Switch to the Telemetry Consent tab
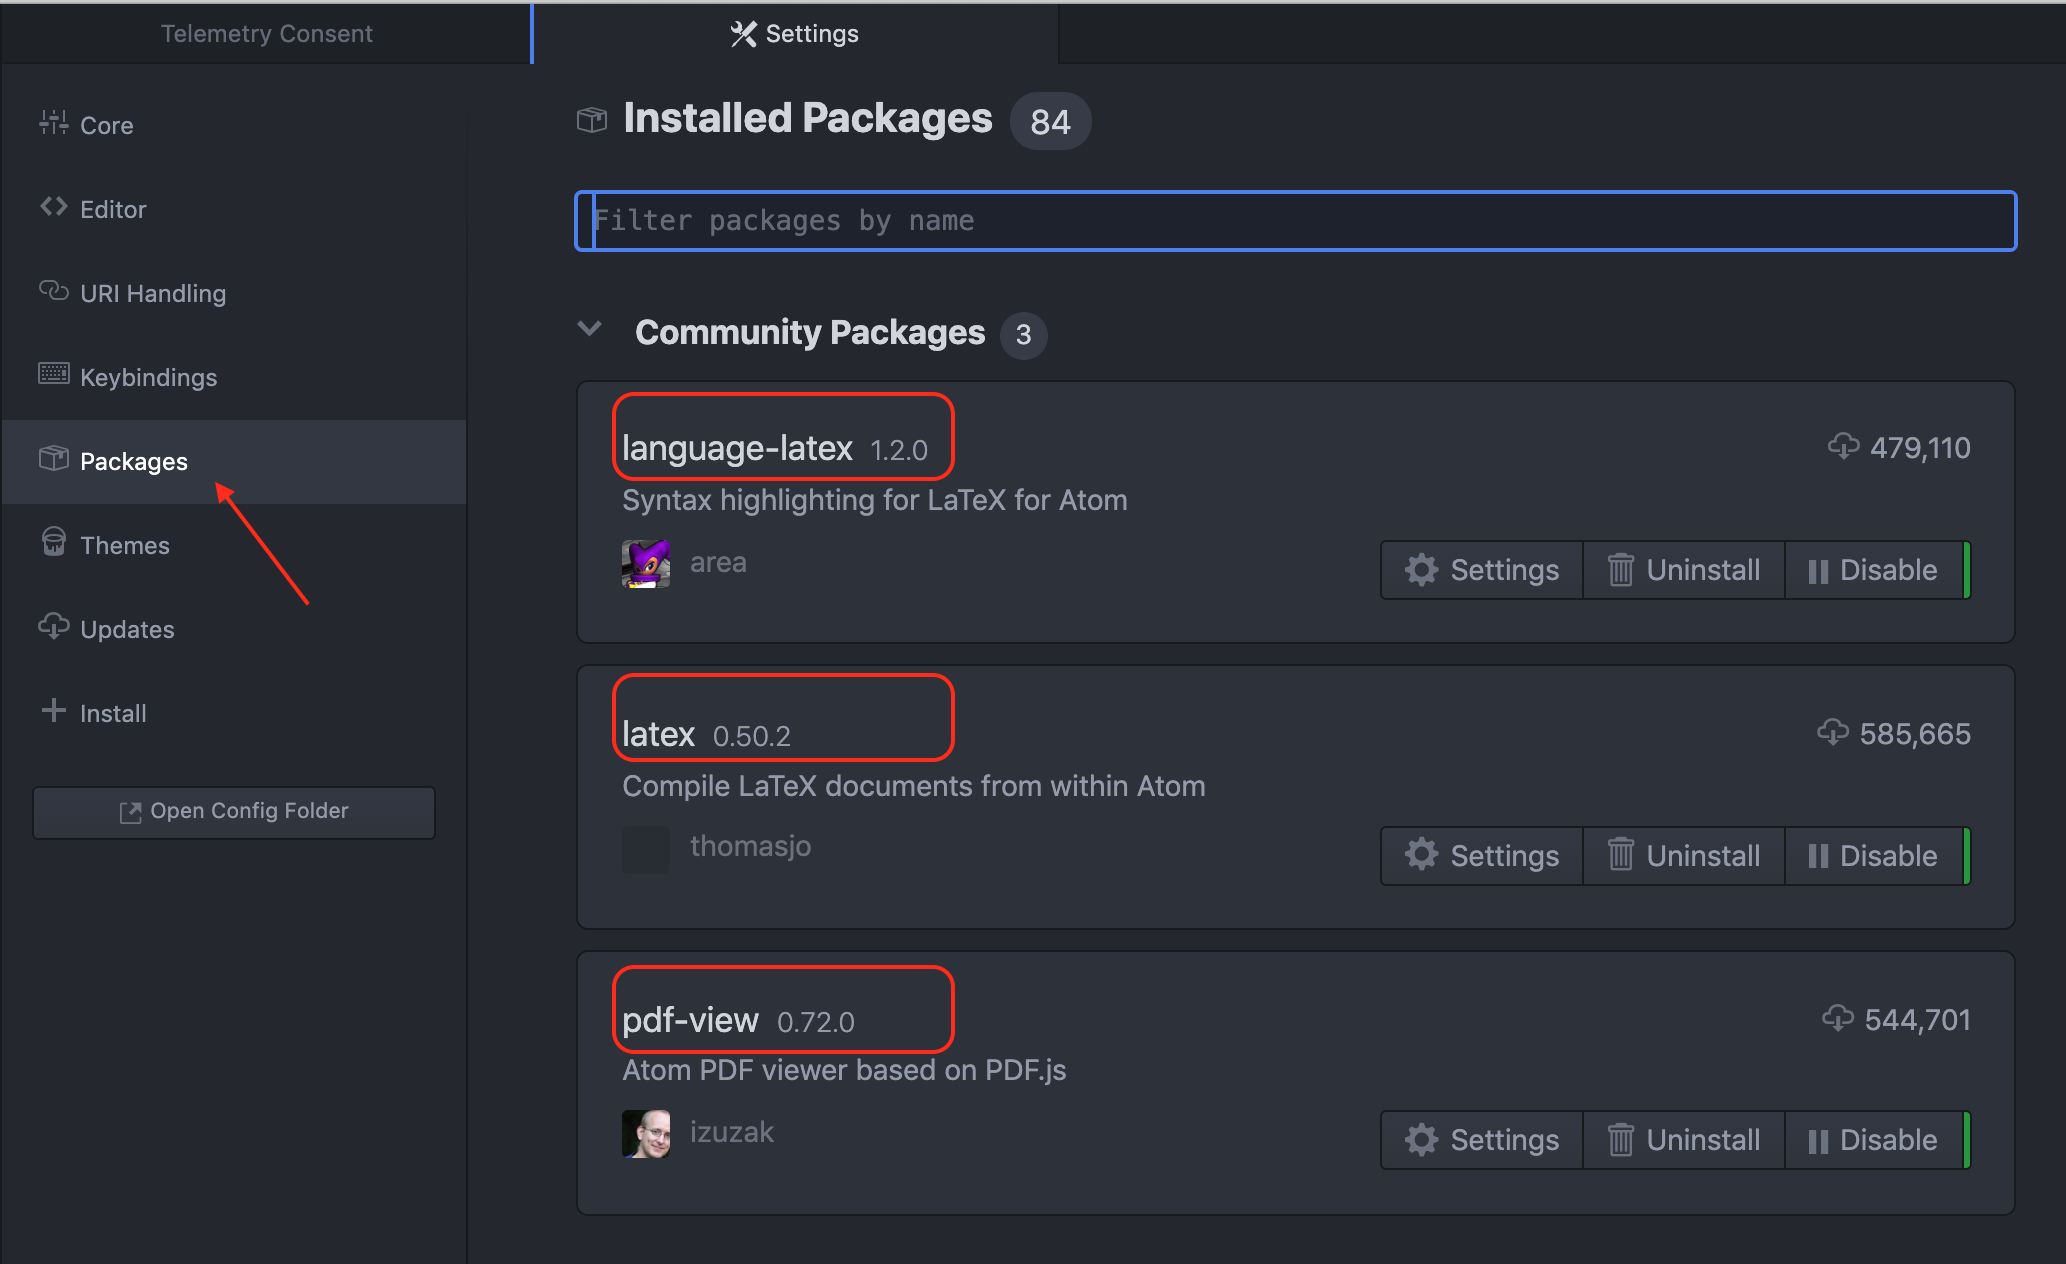The image size is (2066, 1264). pyautogui.click(x=266, y=34)
